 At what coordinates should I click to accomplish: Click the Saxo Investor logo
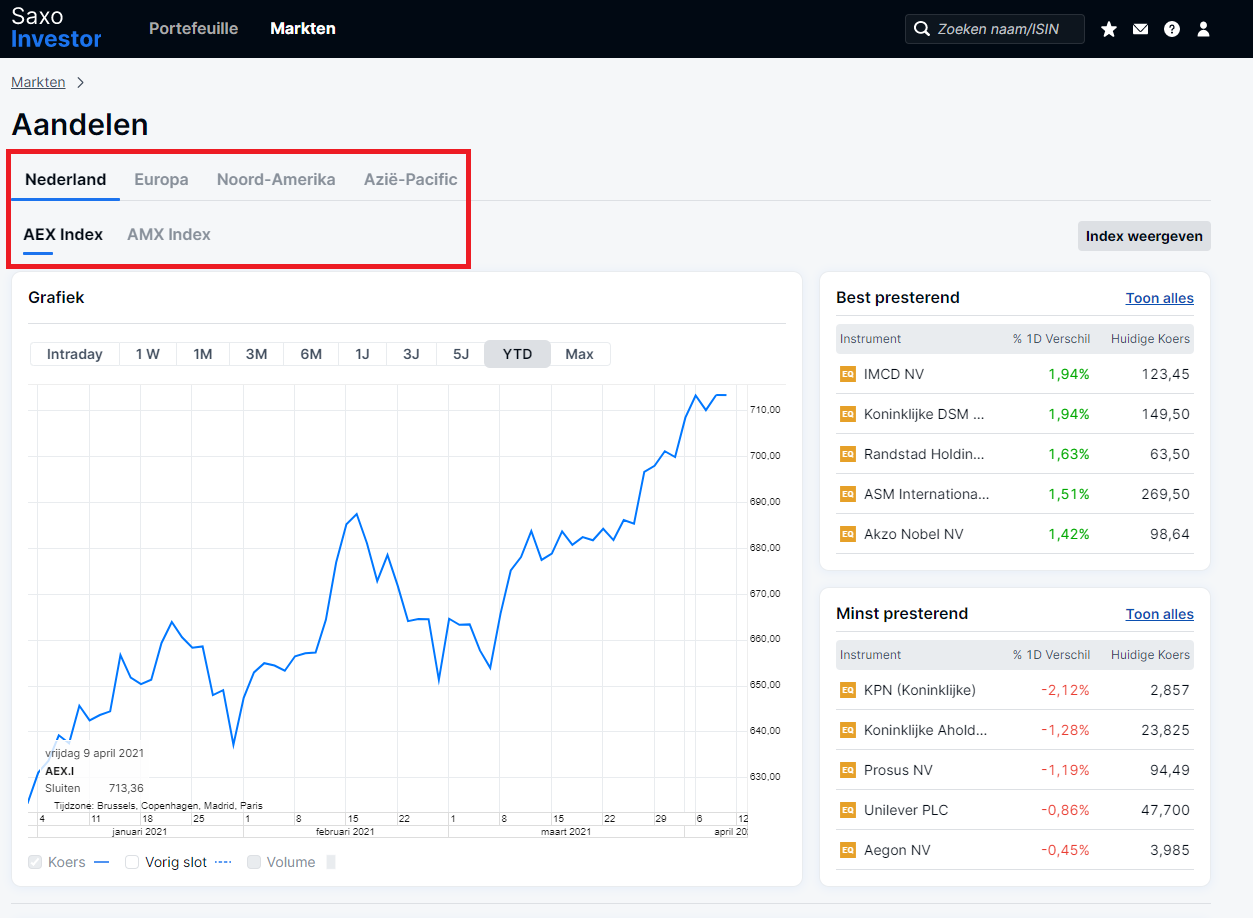[x=56, y=28]
